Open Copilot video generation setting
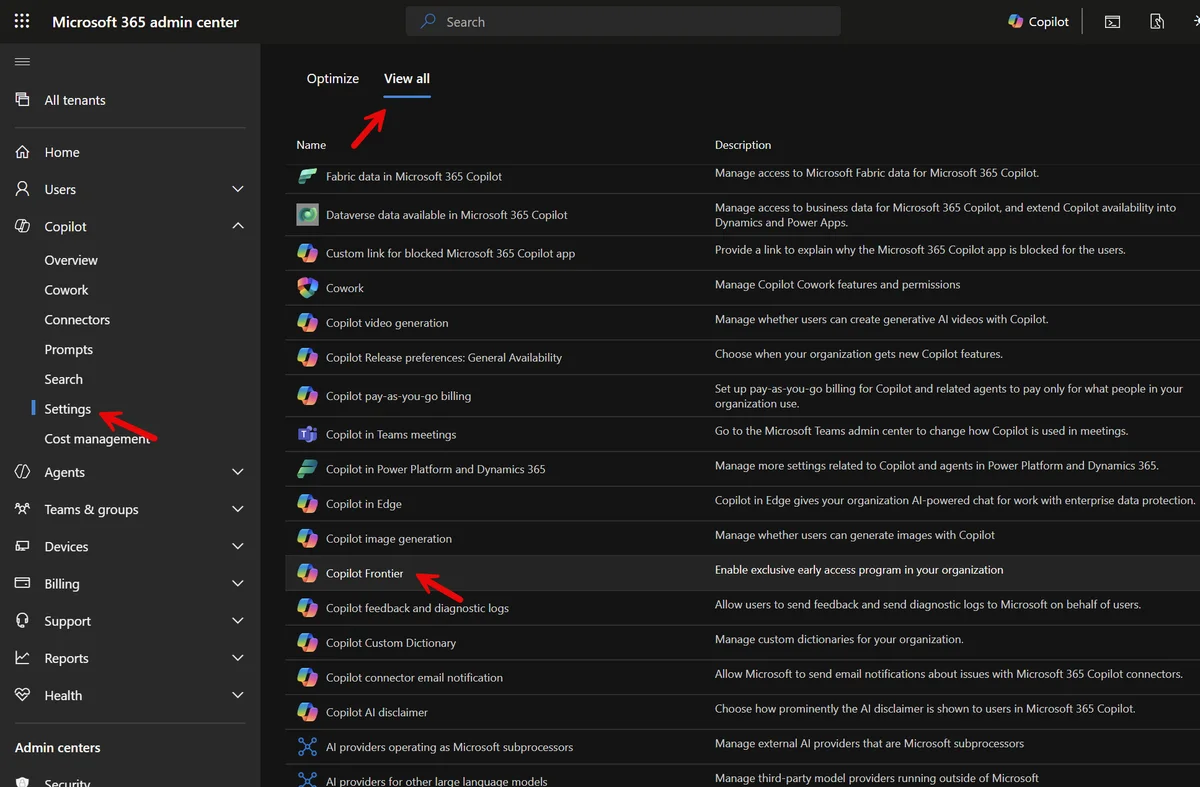The image size is (1200, 787). 387,323
